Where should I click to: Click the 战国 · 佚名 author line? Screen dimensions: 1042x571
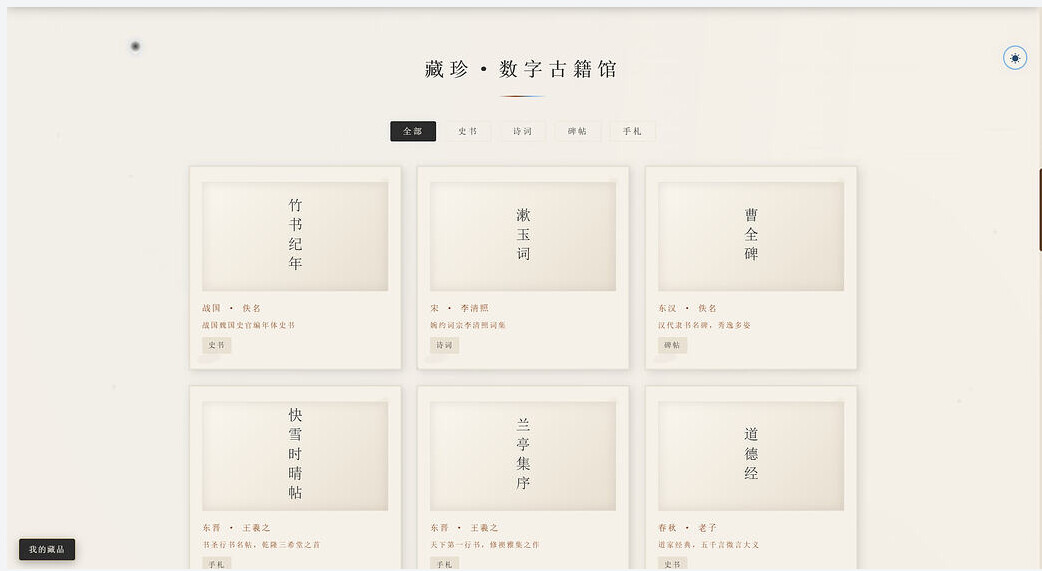coord(231,308)
